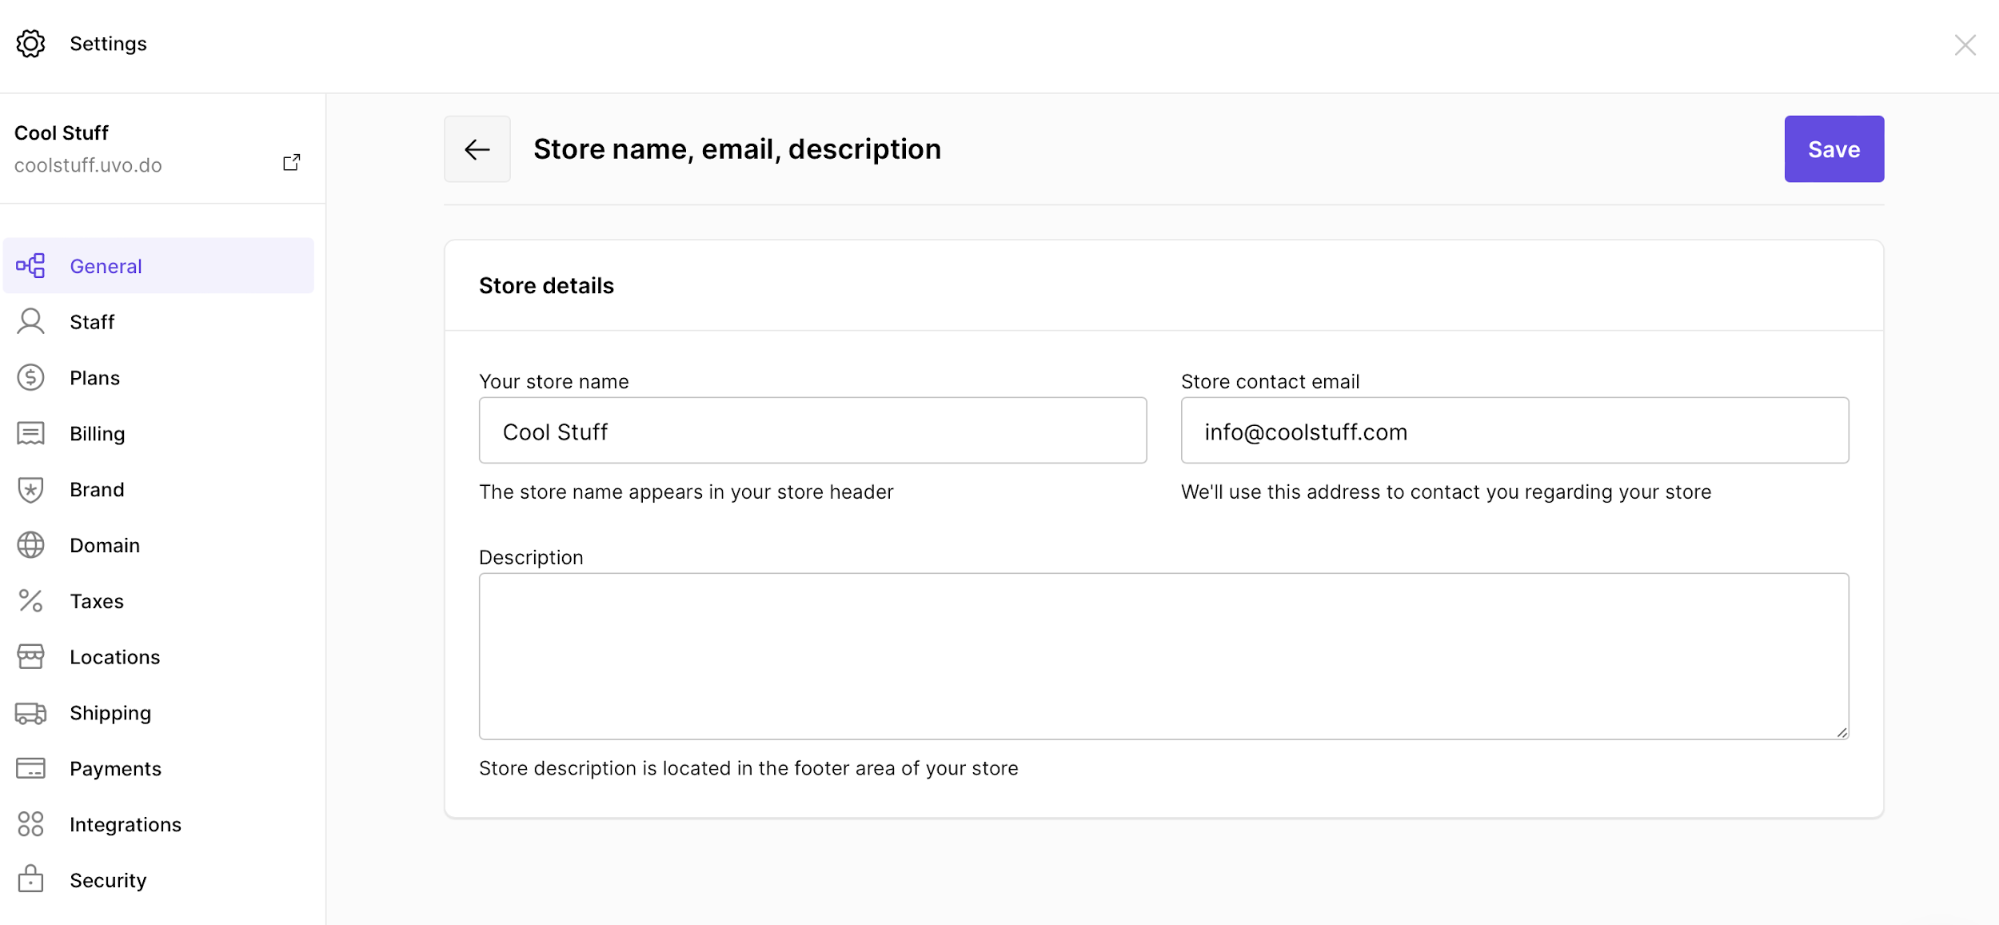1999x925 pixels.
Task: Select the Staff person icon
Action: (x=31, y=321)
